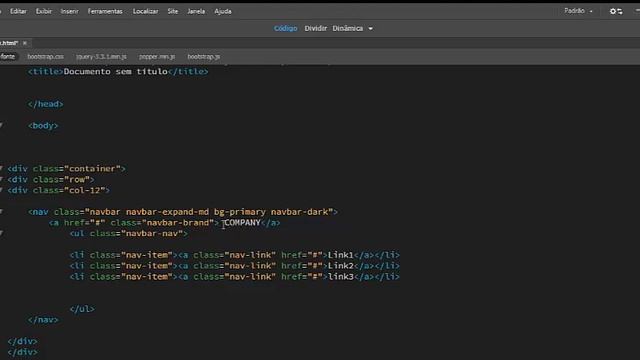
Task: Click the Link1 anchor text
Action: click(340, 255)
